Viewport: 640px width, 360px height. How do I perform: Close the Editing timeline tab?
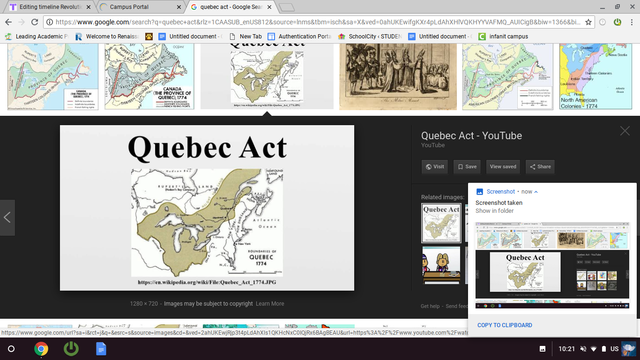[89, 7]
